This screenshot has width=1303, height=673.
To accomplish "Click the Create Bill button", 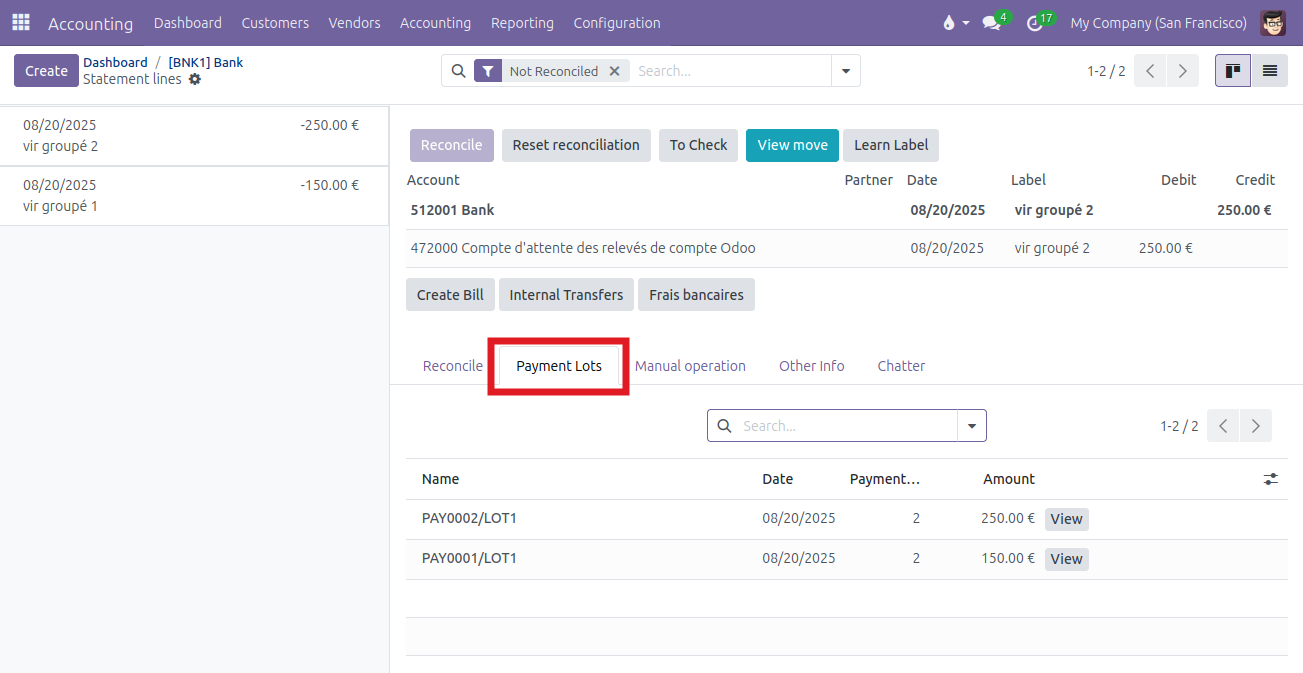I will [x=450, y=295].
